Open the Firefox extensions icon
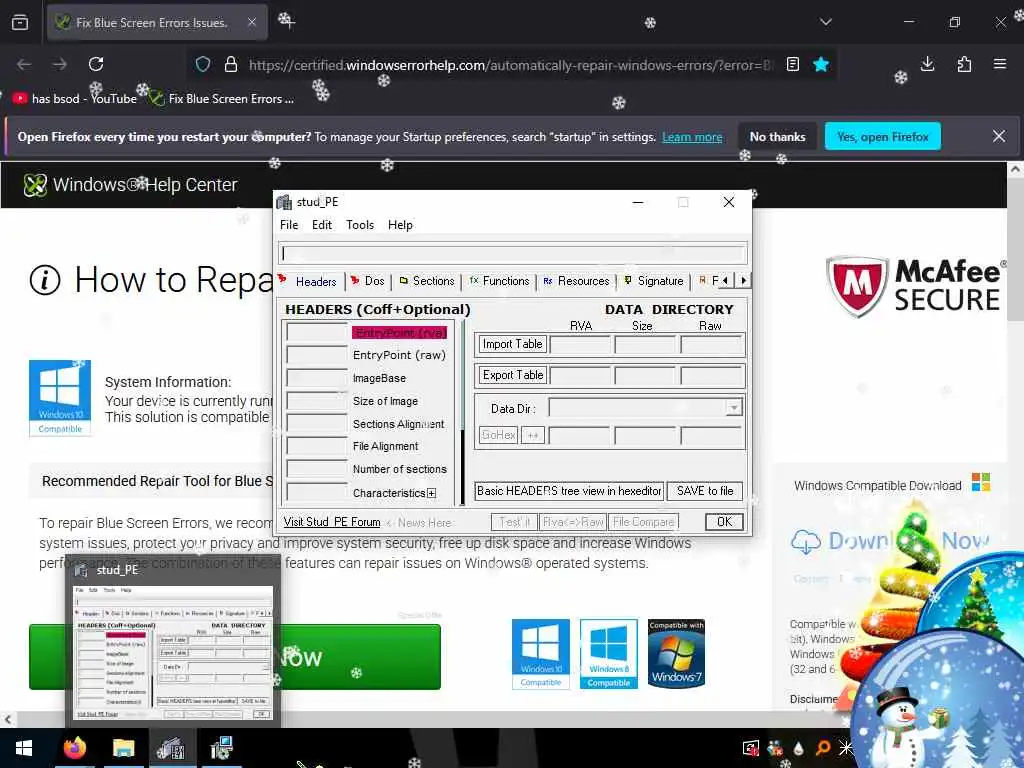 (x=964, y=64)
